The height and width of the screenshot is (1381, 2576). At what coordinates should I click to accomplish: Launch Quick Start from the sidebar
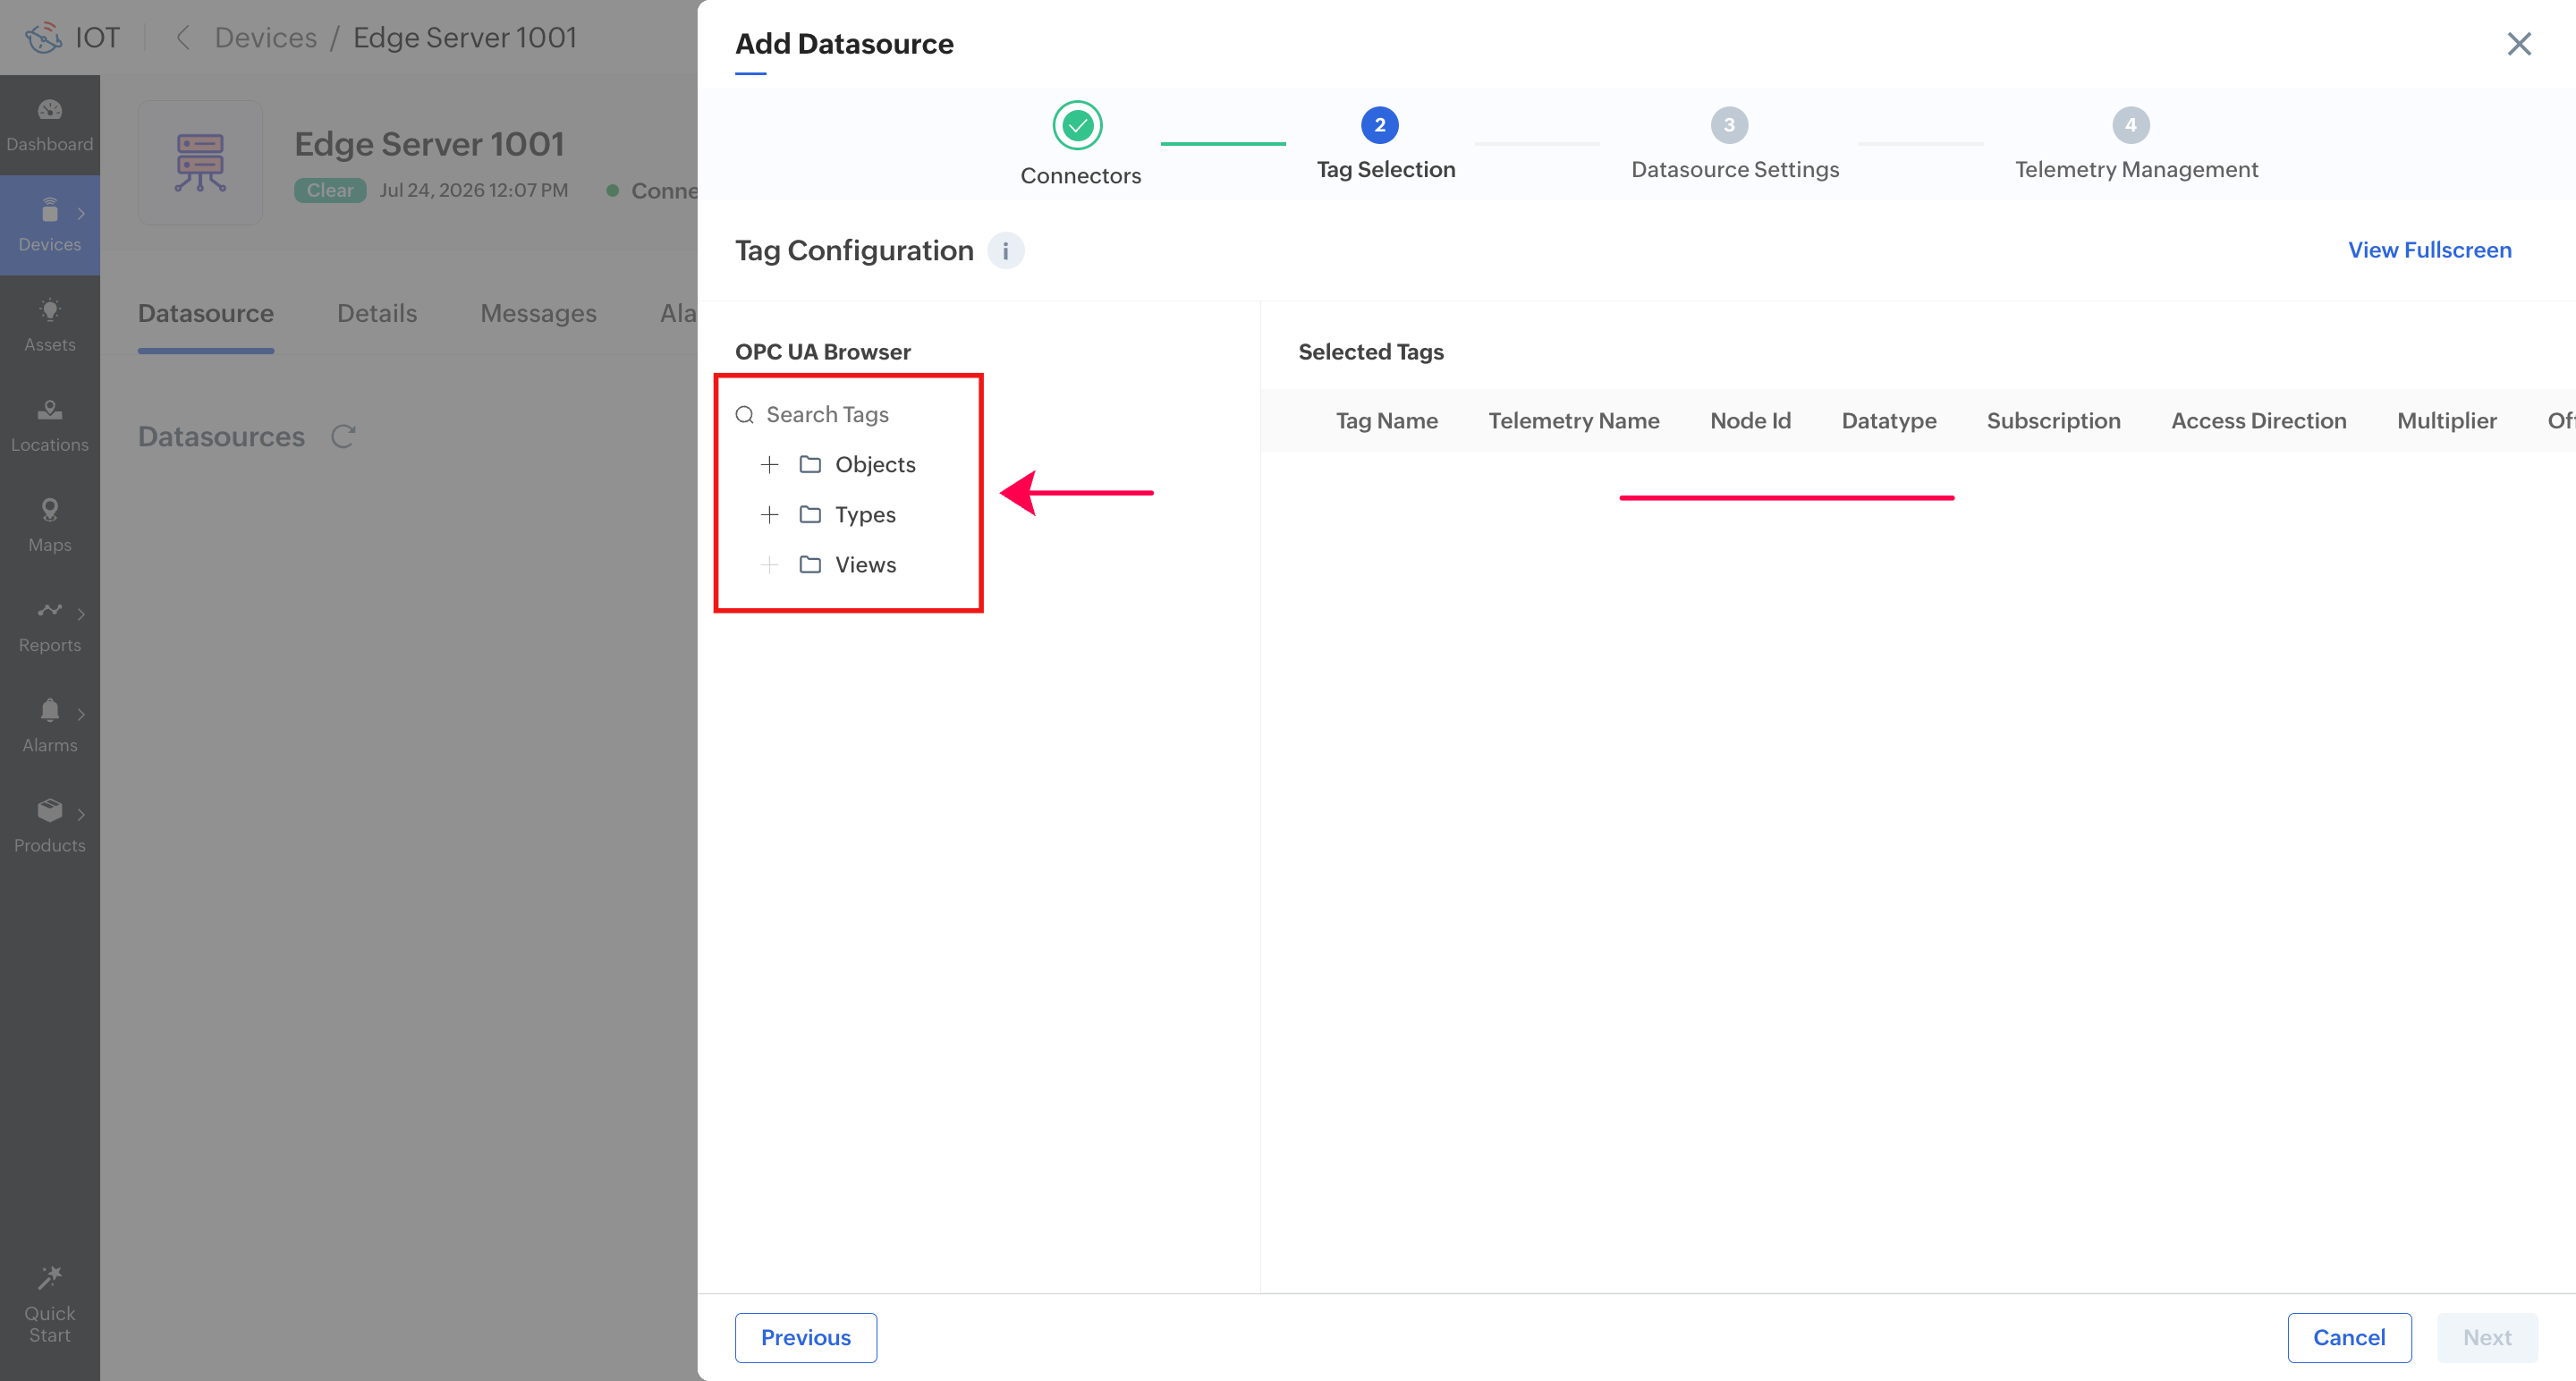50,1305
